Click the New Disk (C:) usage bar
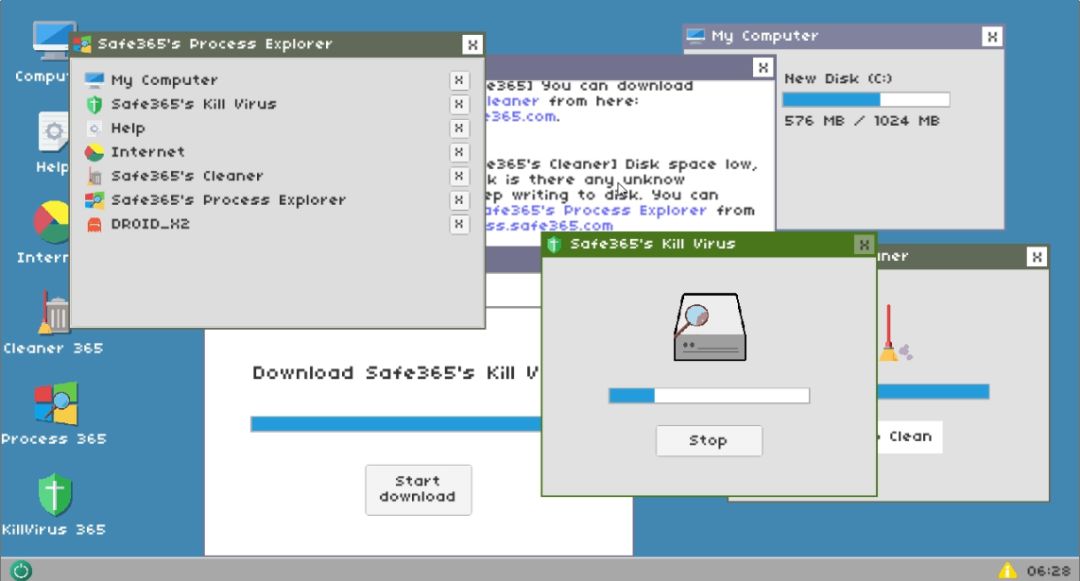Viewport: 1080px width, 581px height. (865, 100)
